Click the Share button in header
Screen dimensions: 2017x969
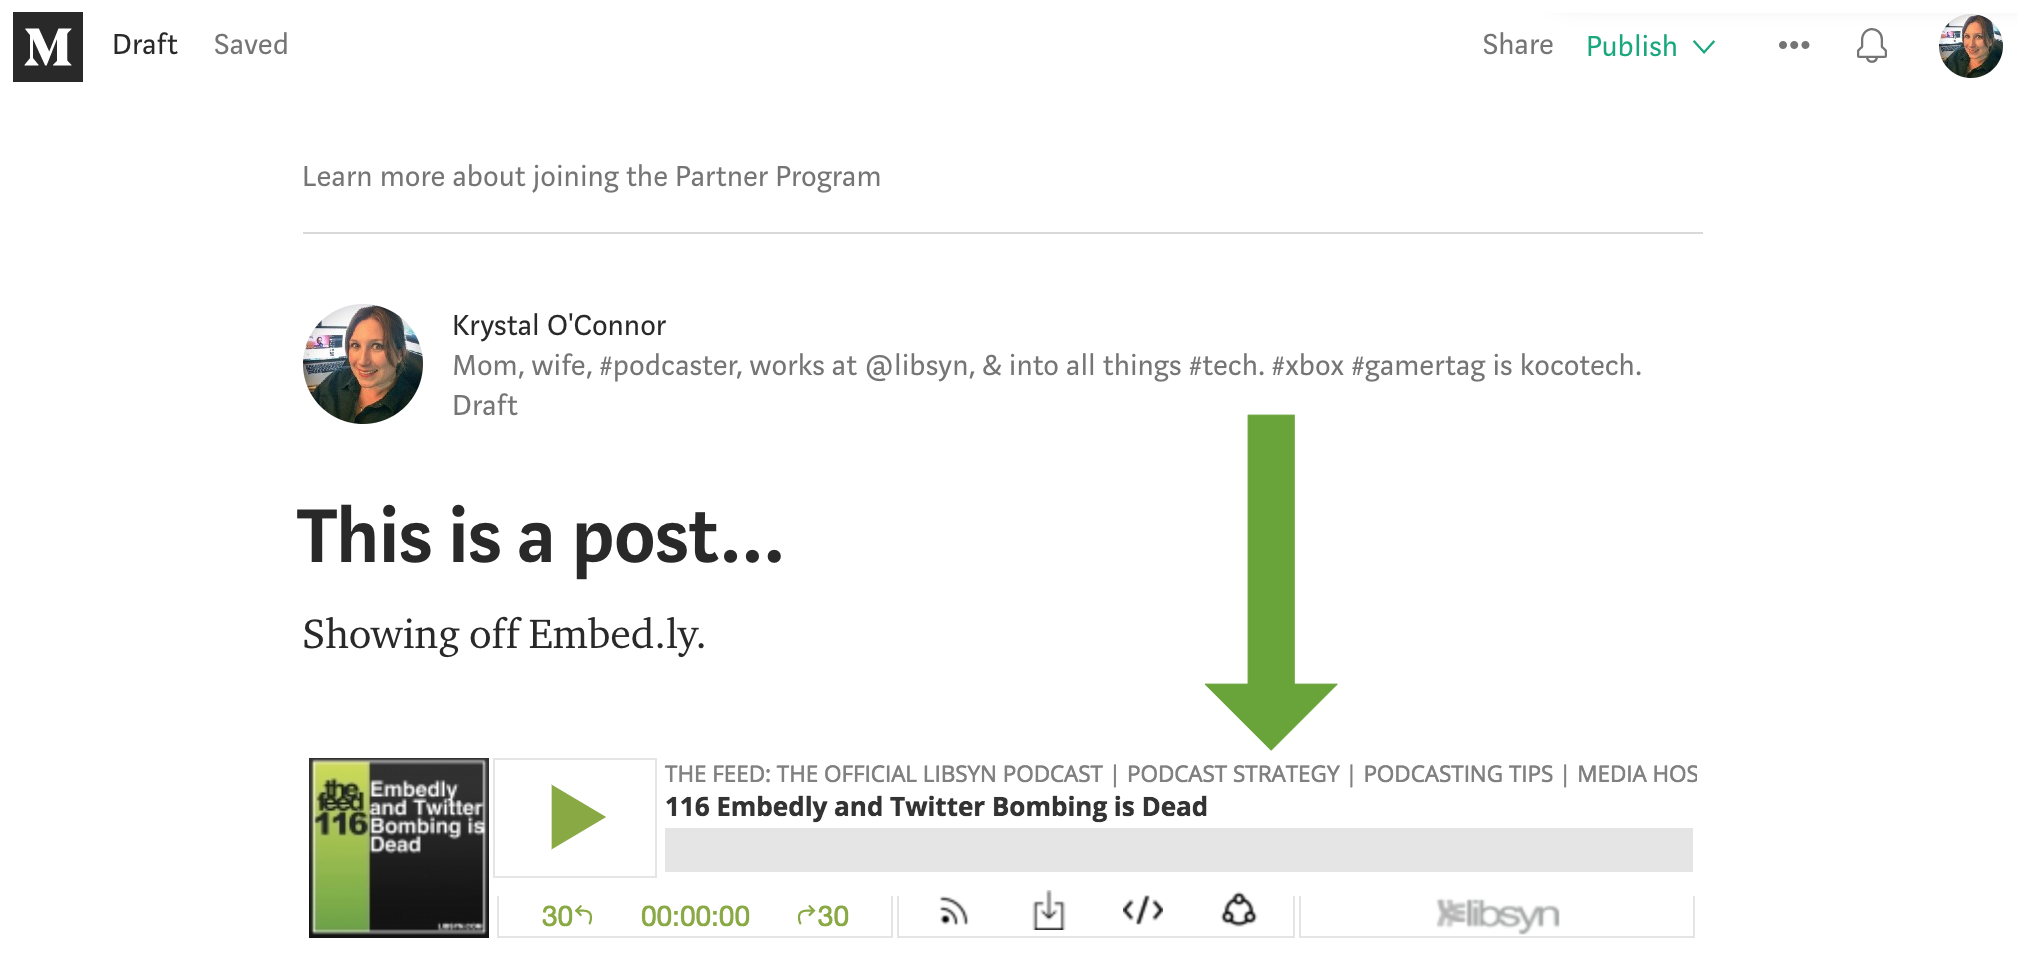point(1517,45)
